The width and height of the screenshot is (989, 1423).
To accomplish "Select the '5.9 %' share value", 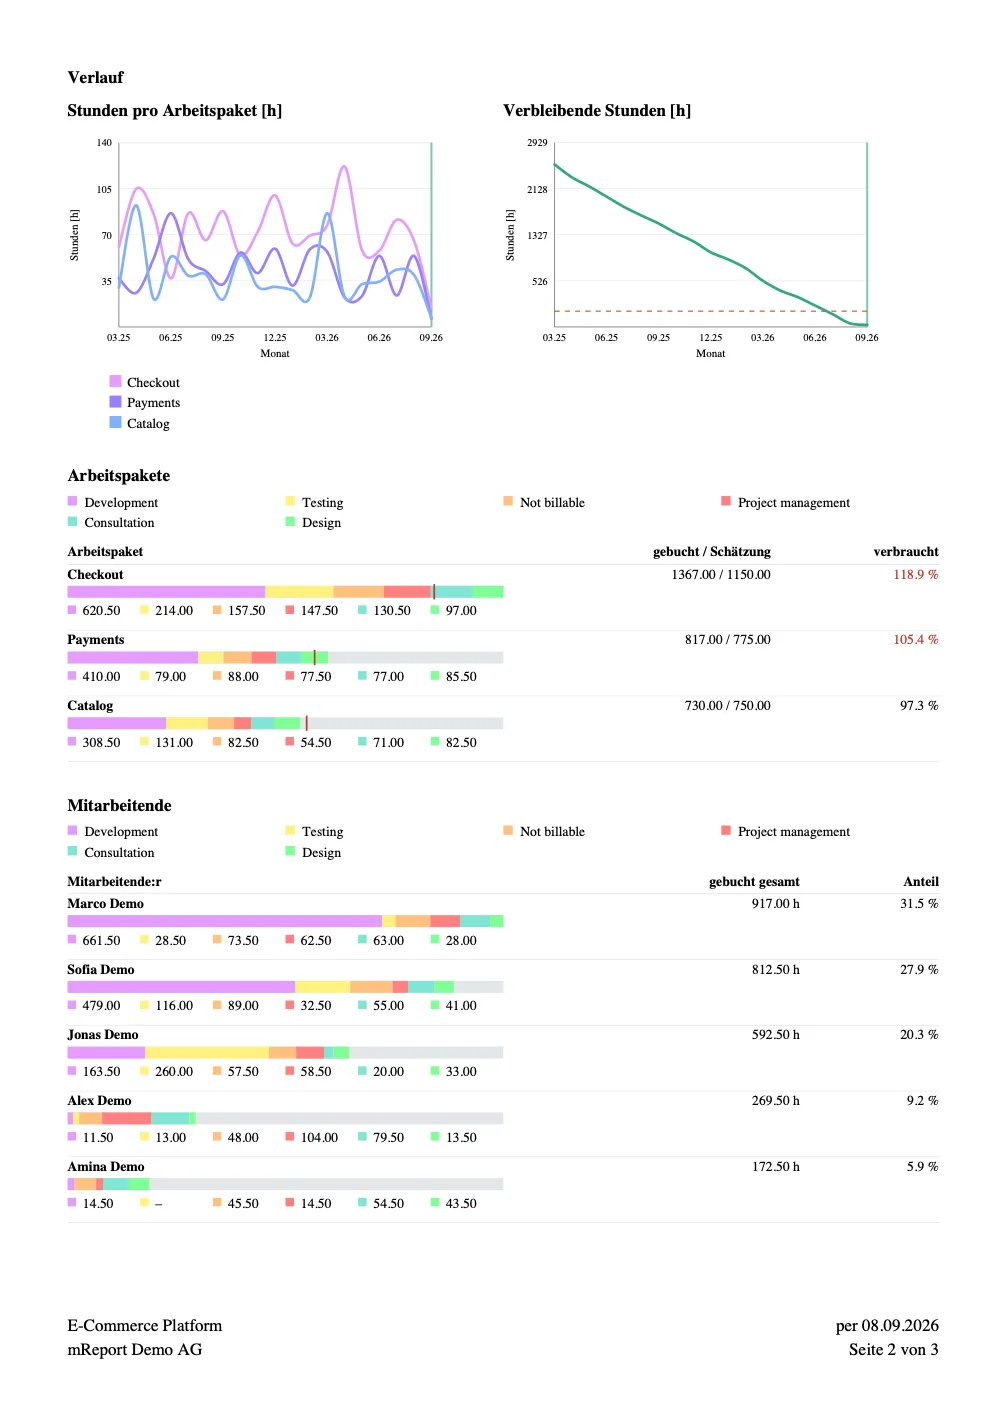I will click(922, 1166).
